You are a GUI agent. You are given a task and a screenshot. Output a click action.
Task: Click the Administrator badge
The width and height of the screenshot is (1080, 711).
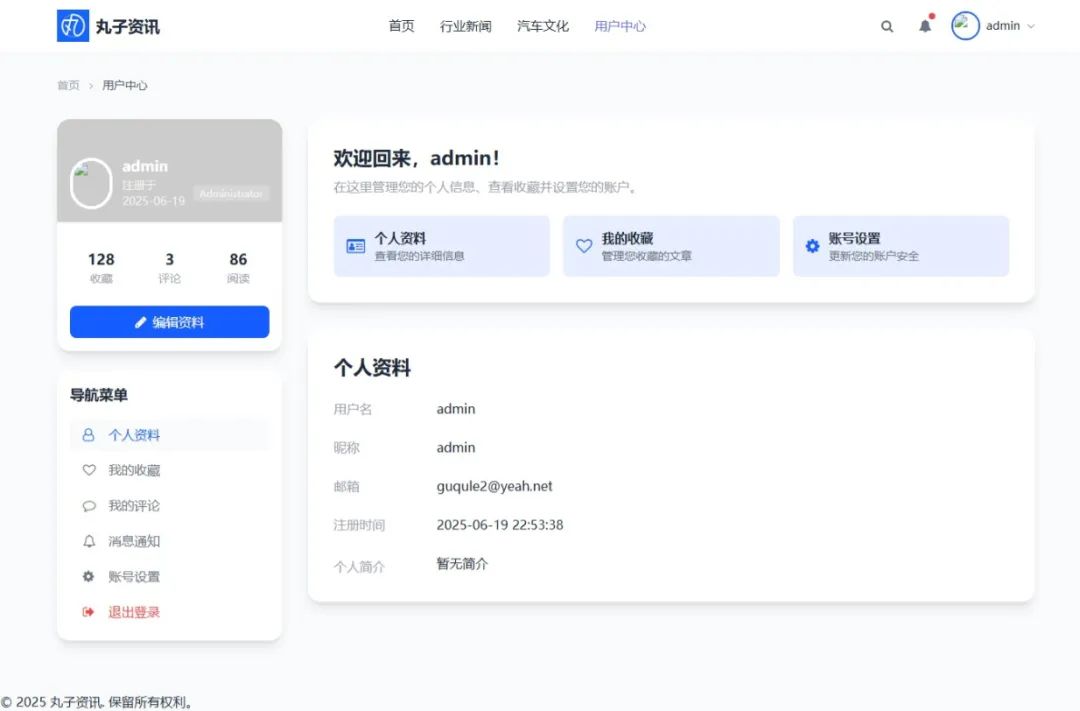231,194
